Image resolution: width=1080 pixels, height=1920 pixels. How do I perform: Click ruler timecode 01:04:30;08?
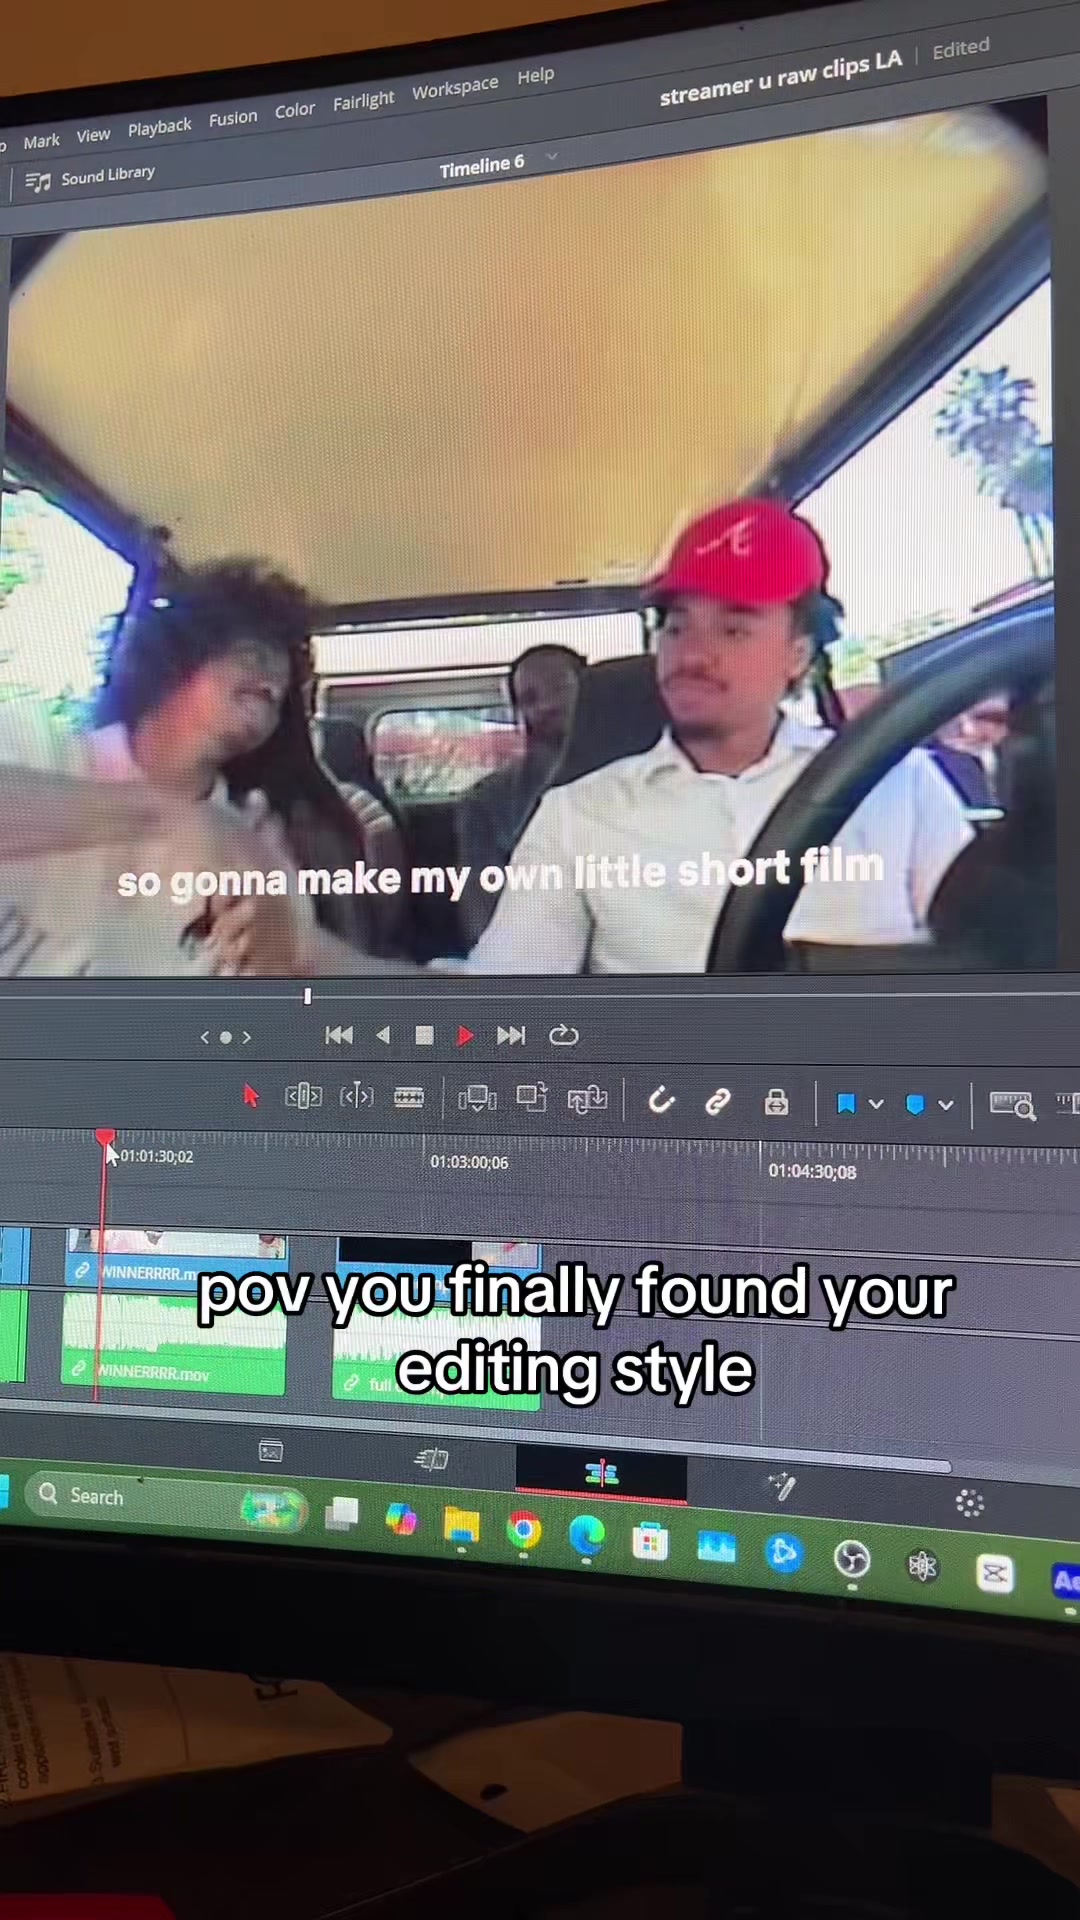coord(812,1171)
